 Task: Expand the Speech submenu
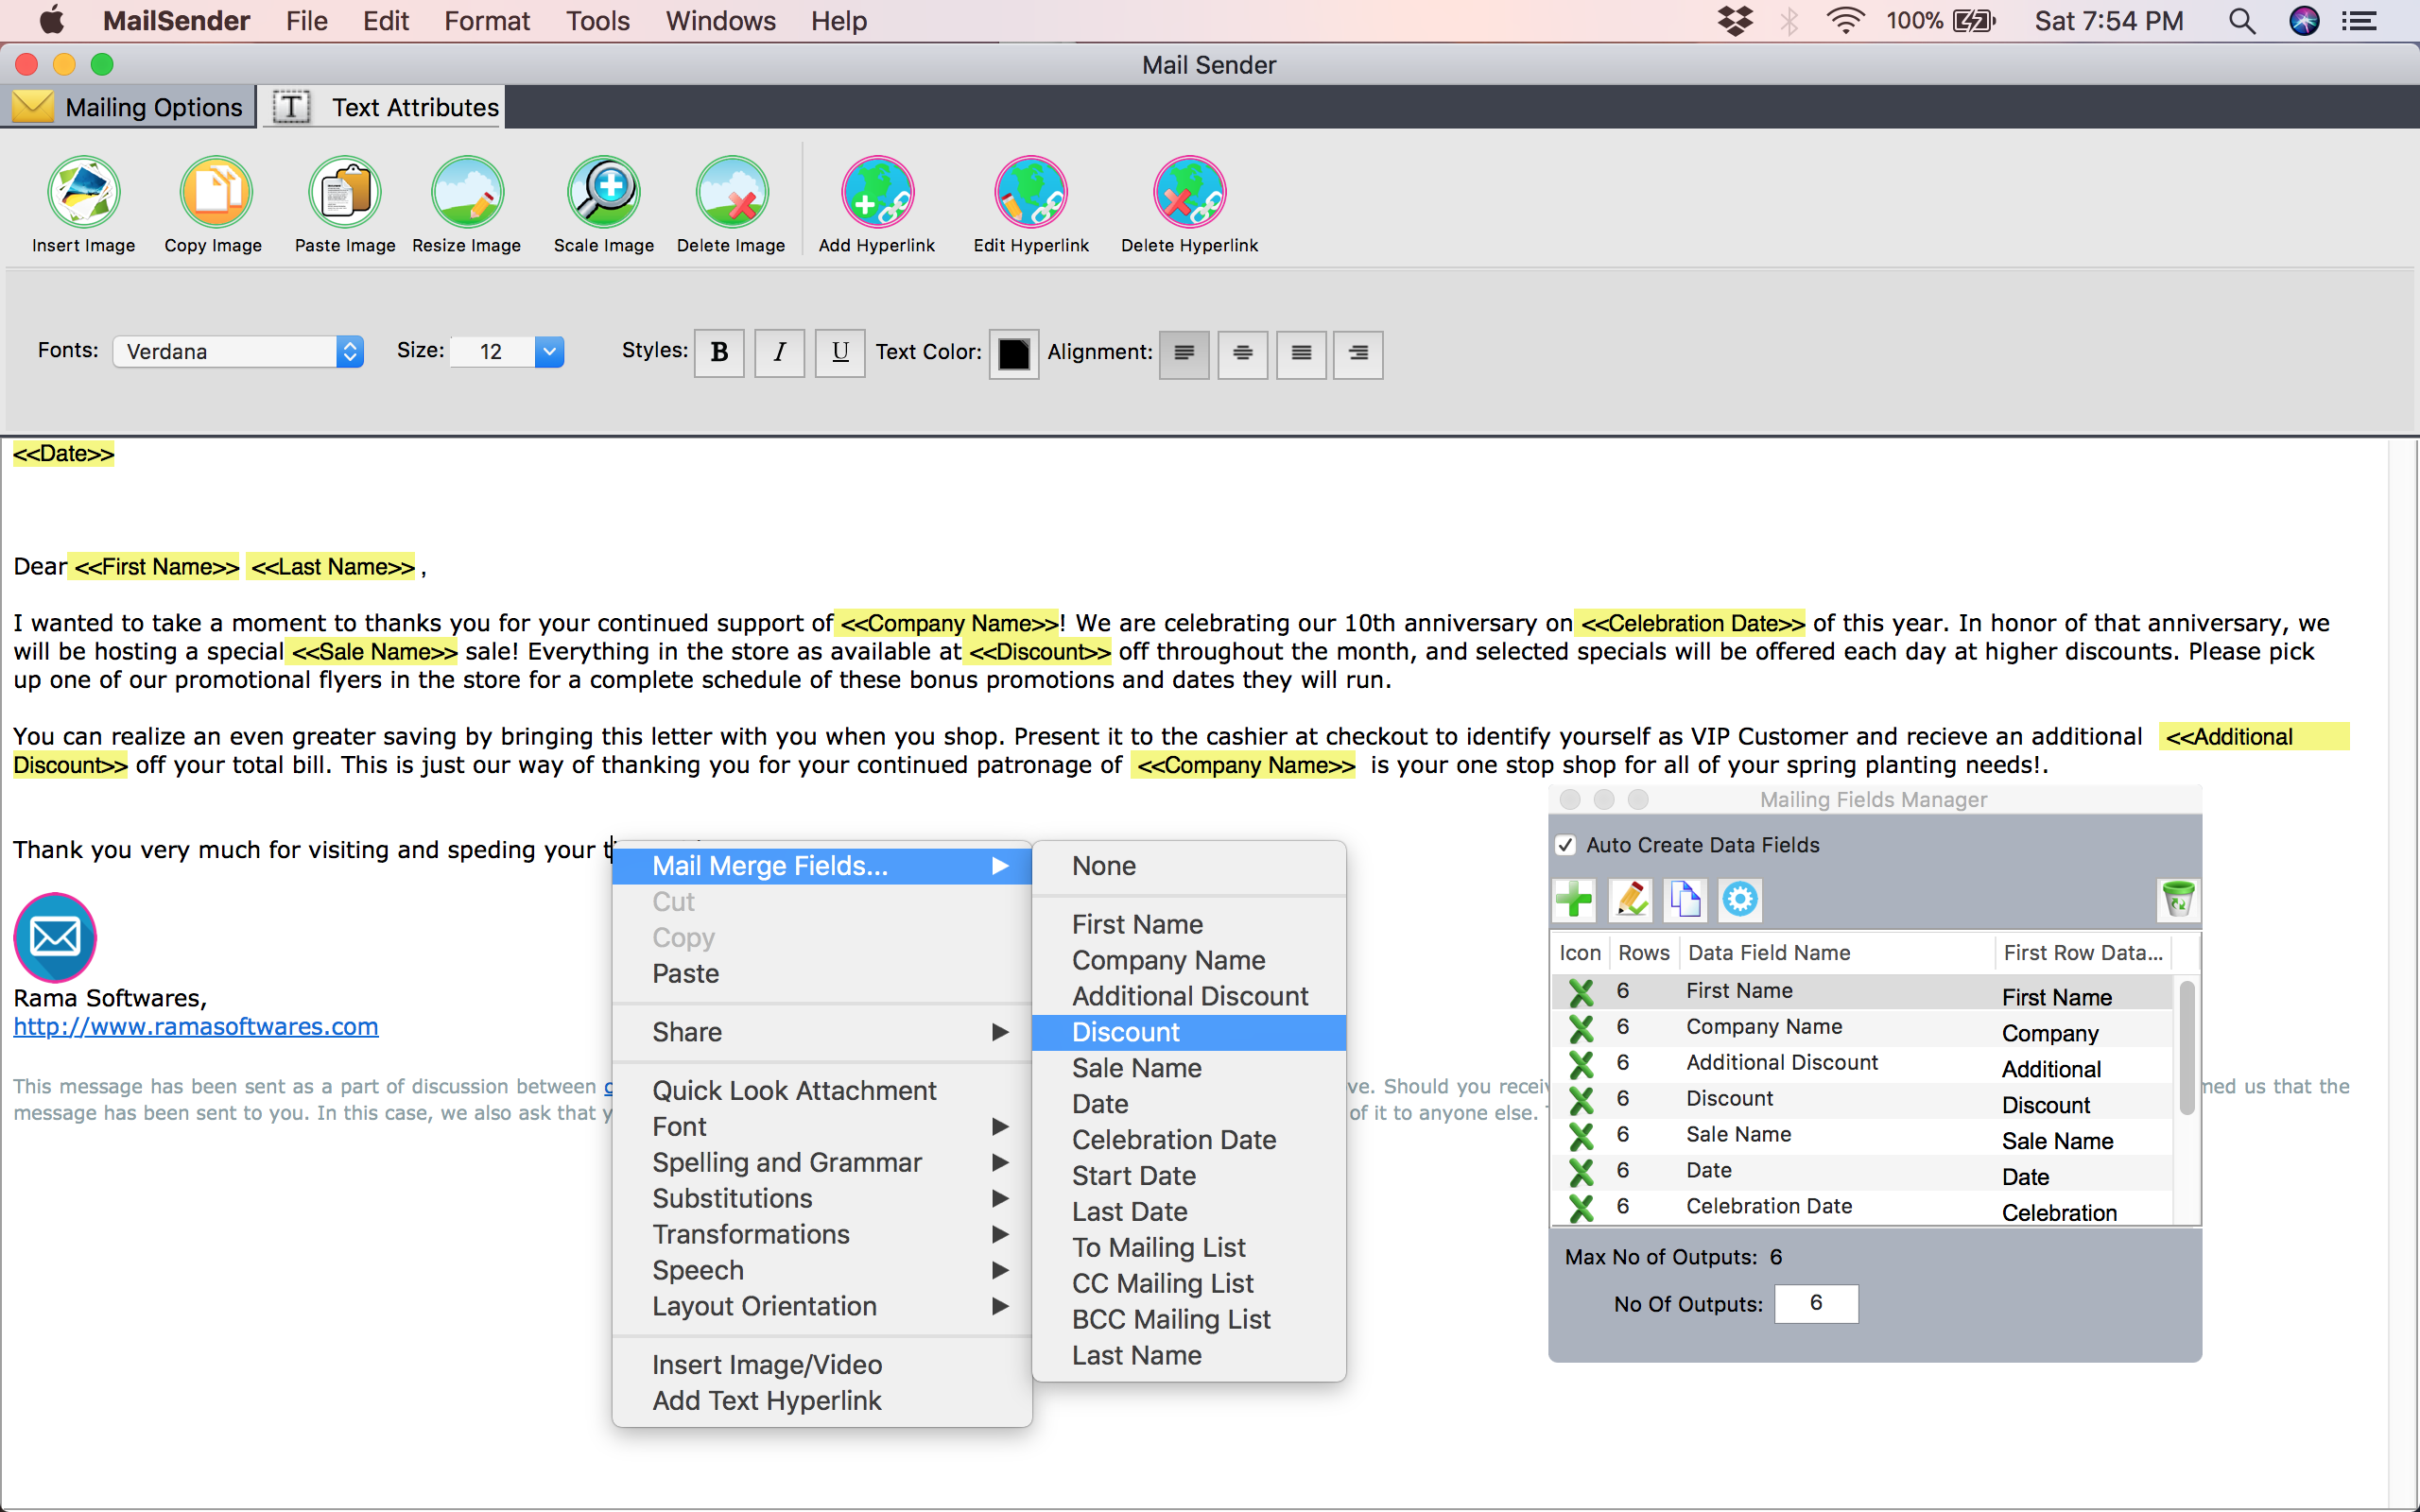[x=822, y=1271]
